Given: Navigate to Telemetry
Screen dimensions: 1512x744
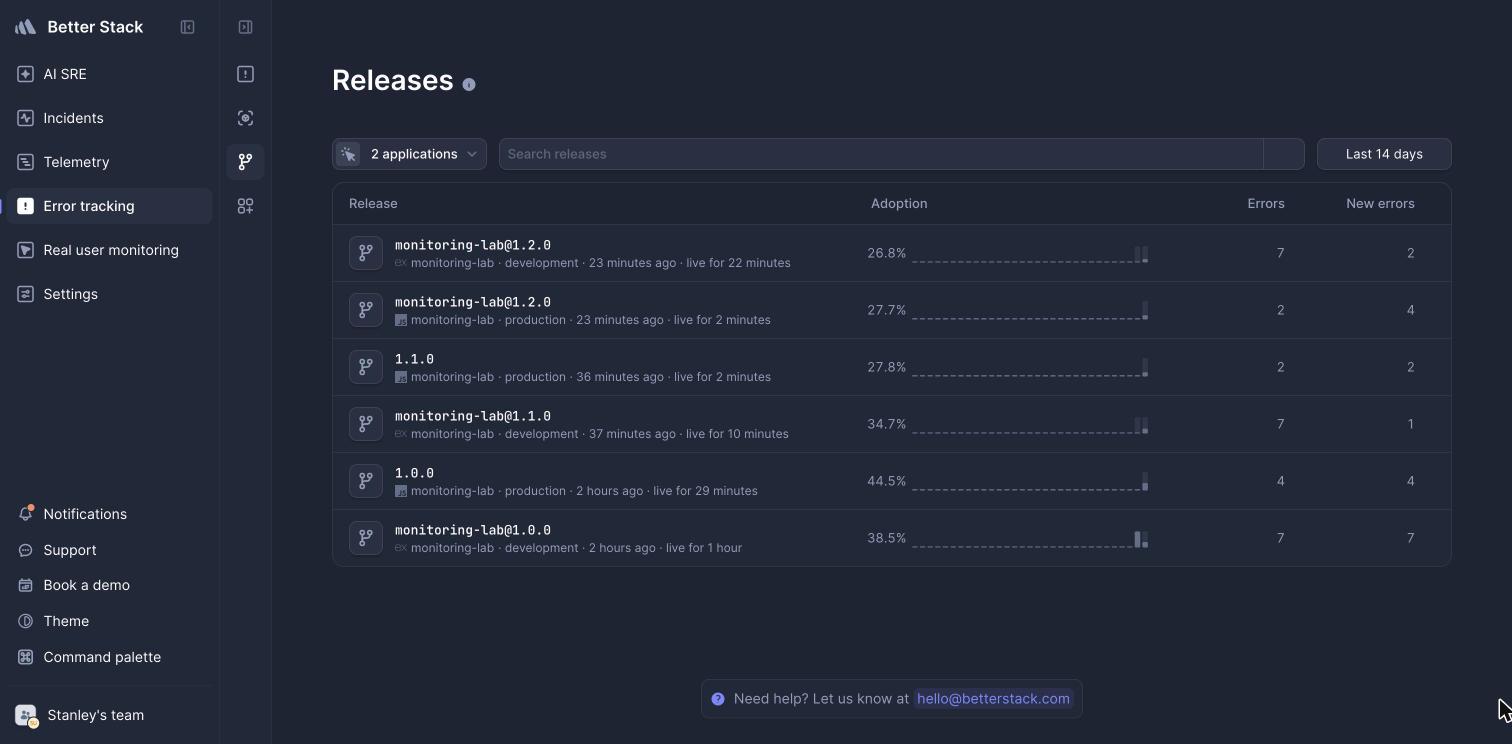Looking at the screenshot, I should click(109, 162).
